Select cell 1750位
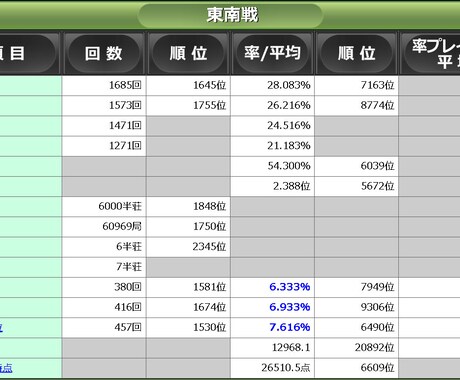Screen dimensions: 460x380 (x=188, y=227)
